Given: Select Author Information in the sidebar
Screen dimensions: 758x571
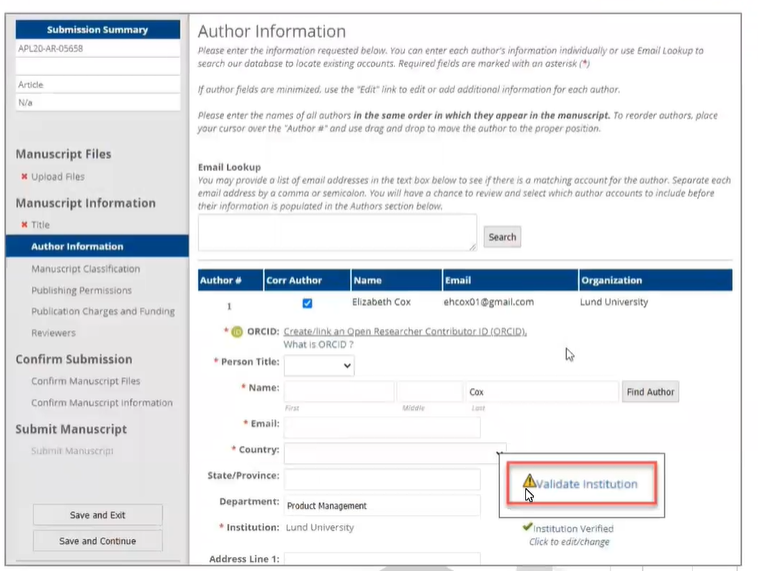Looking at the screenshot, I should tap(97, 246).
